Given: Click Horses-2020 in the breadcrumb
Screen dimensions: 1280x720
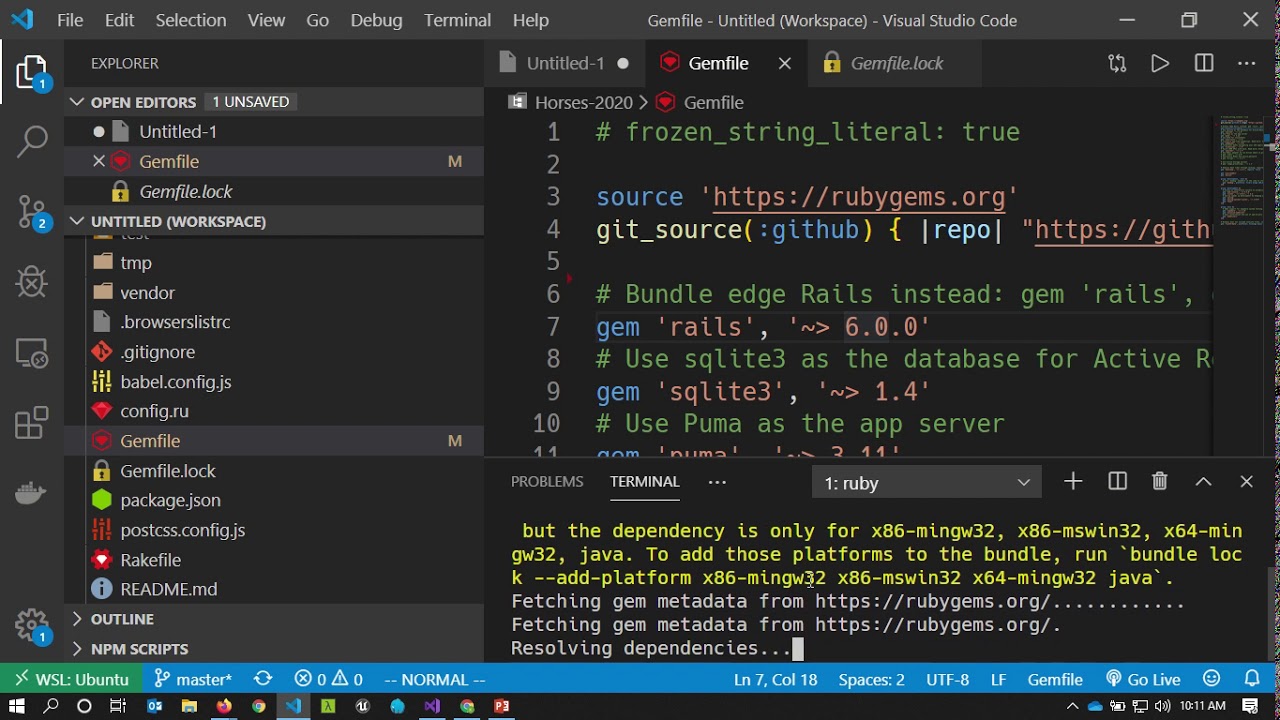Looking at the screenshot, I should pyautogui.click(x=583, y=103).
